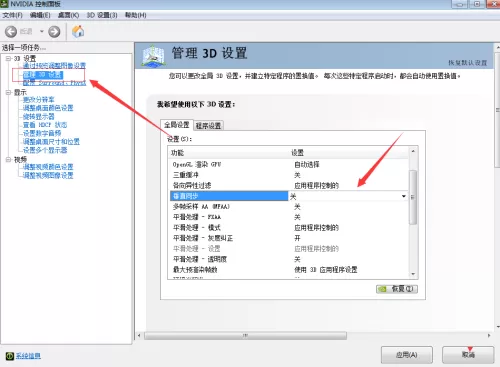
Task: Select the 平滑处理 - 灰度纠正 row
Action: click(289, 238)
